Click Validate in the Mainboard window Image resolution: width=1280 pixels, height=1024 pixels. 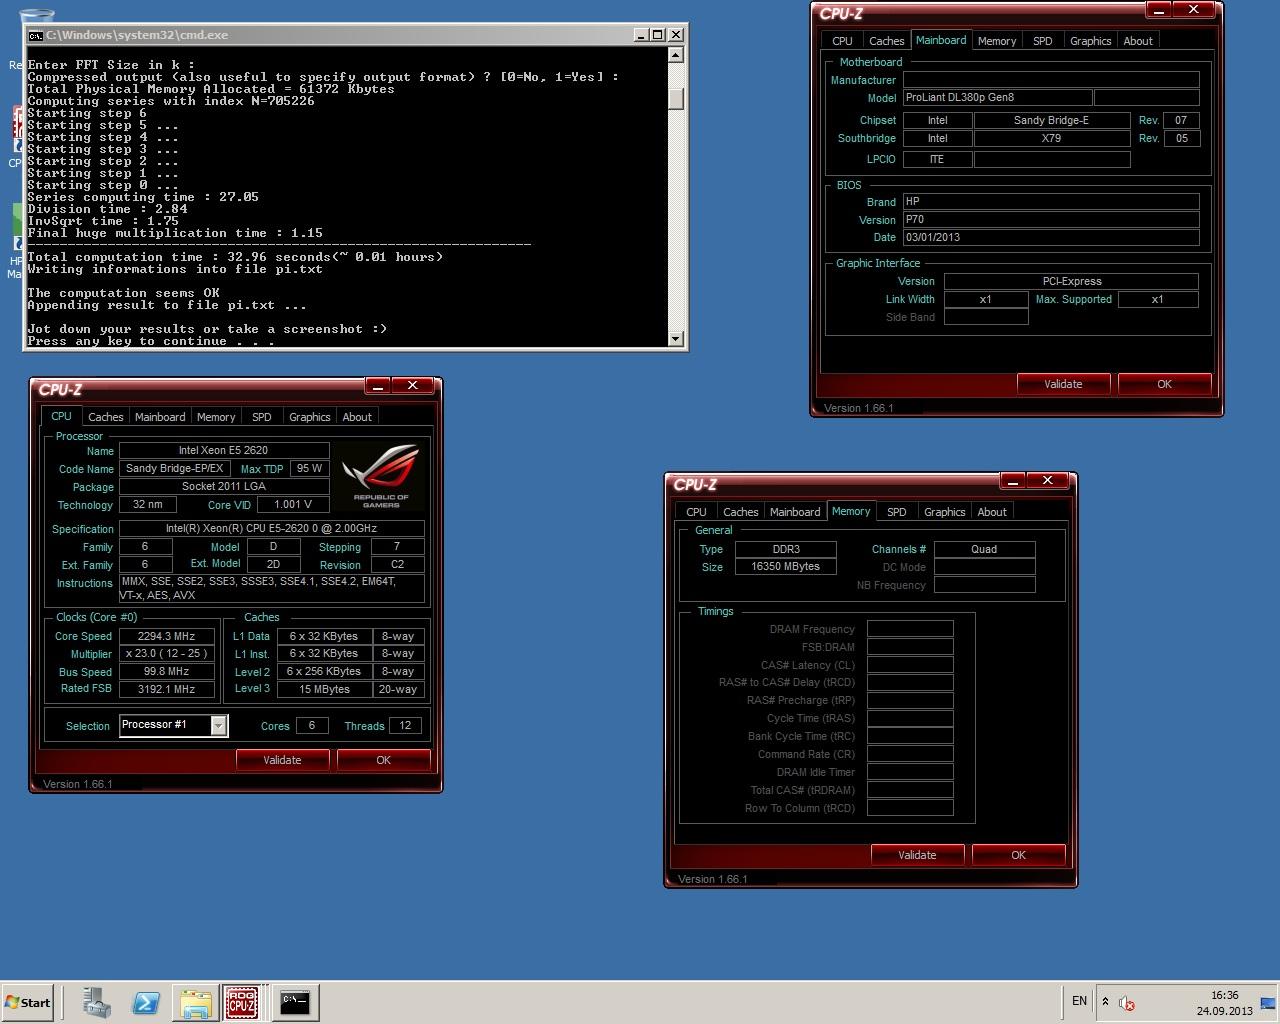[1063, 384]
